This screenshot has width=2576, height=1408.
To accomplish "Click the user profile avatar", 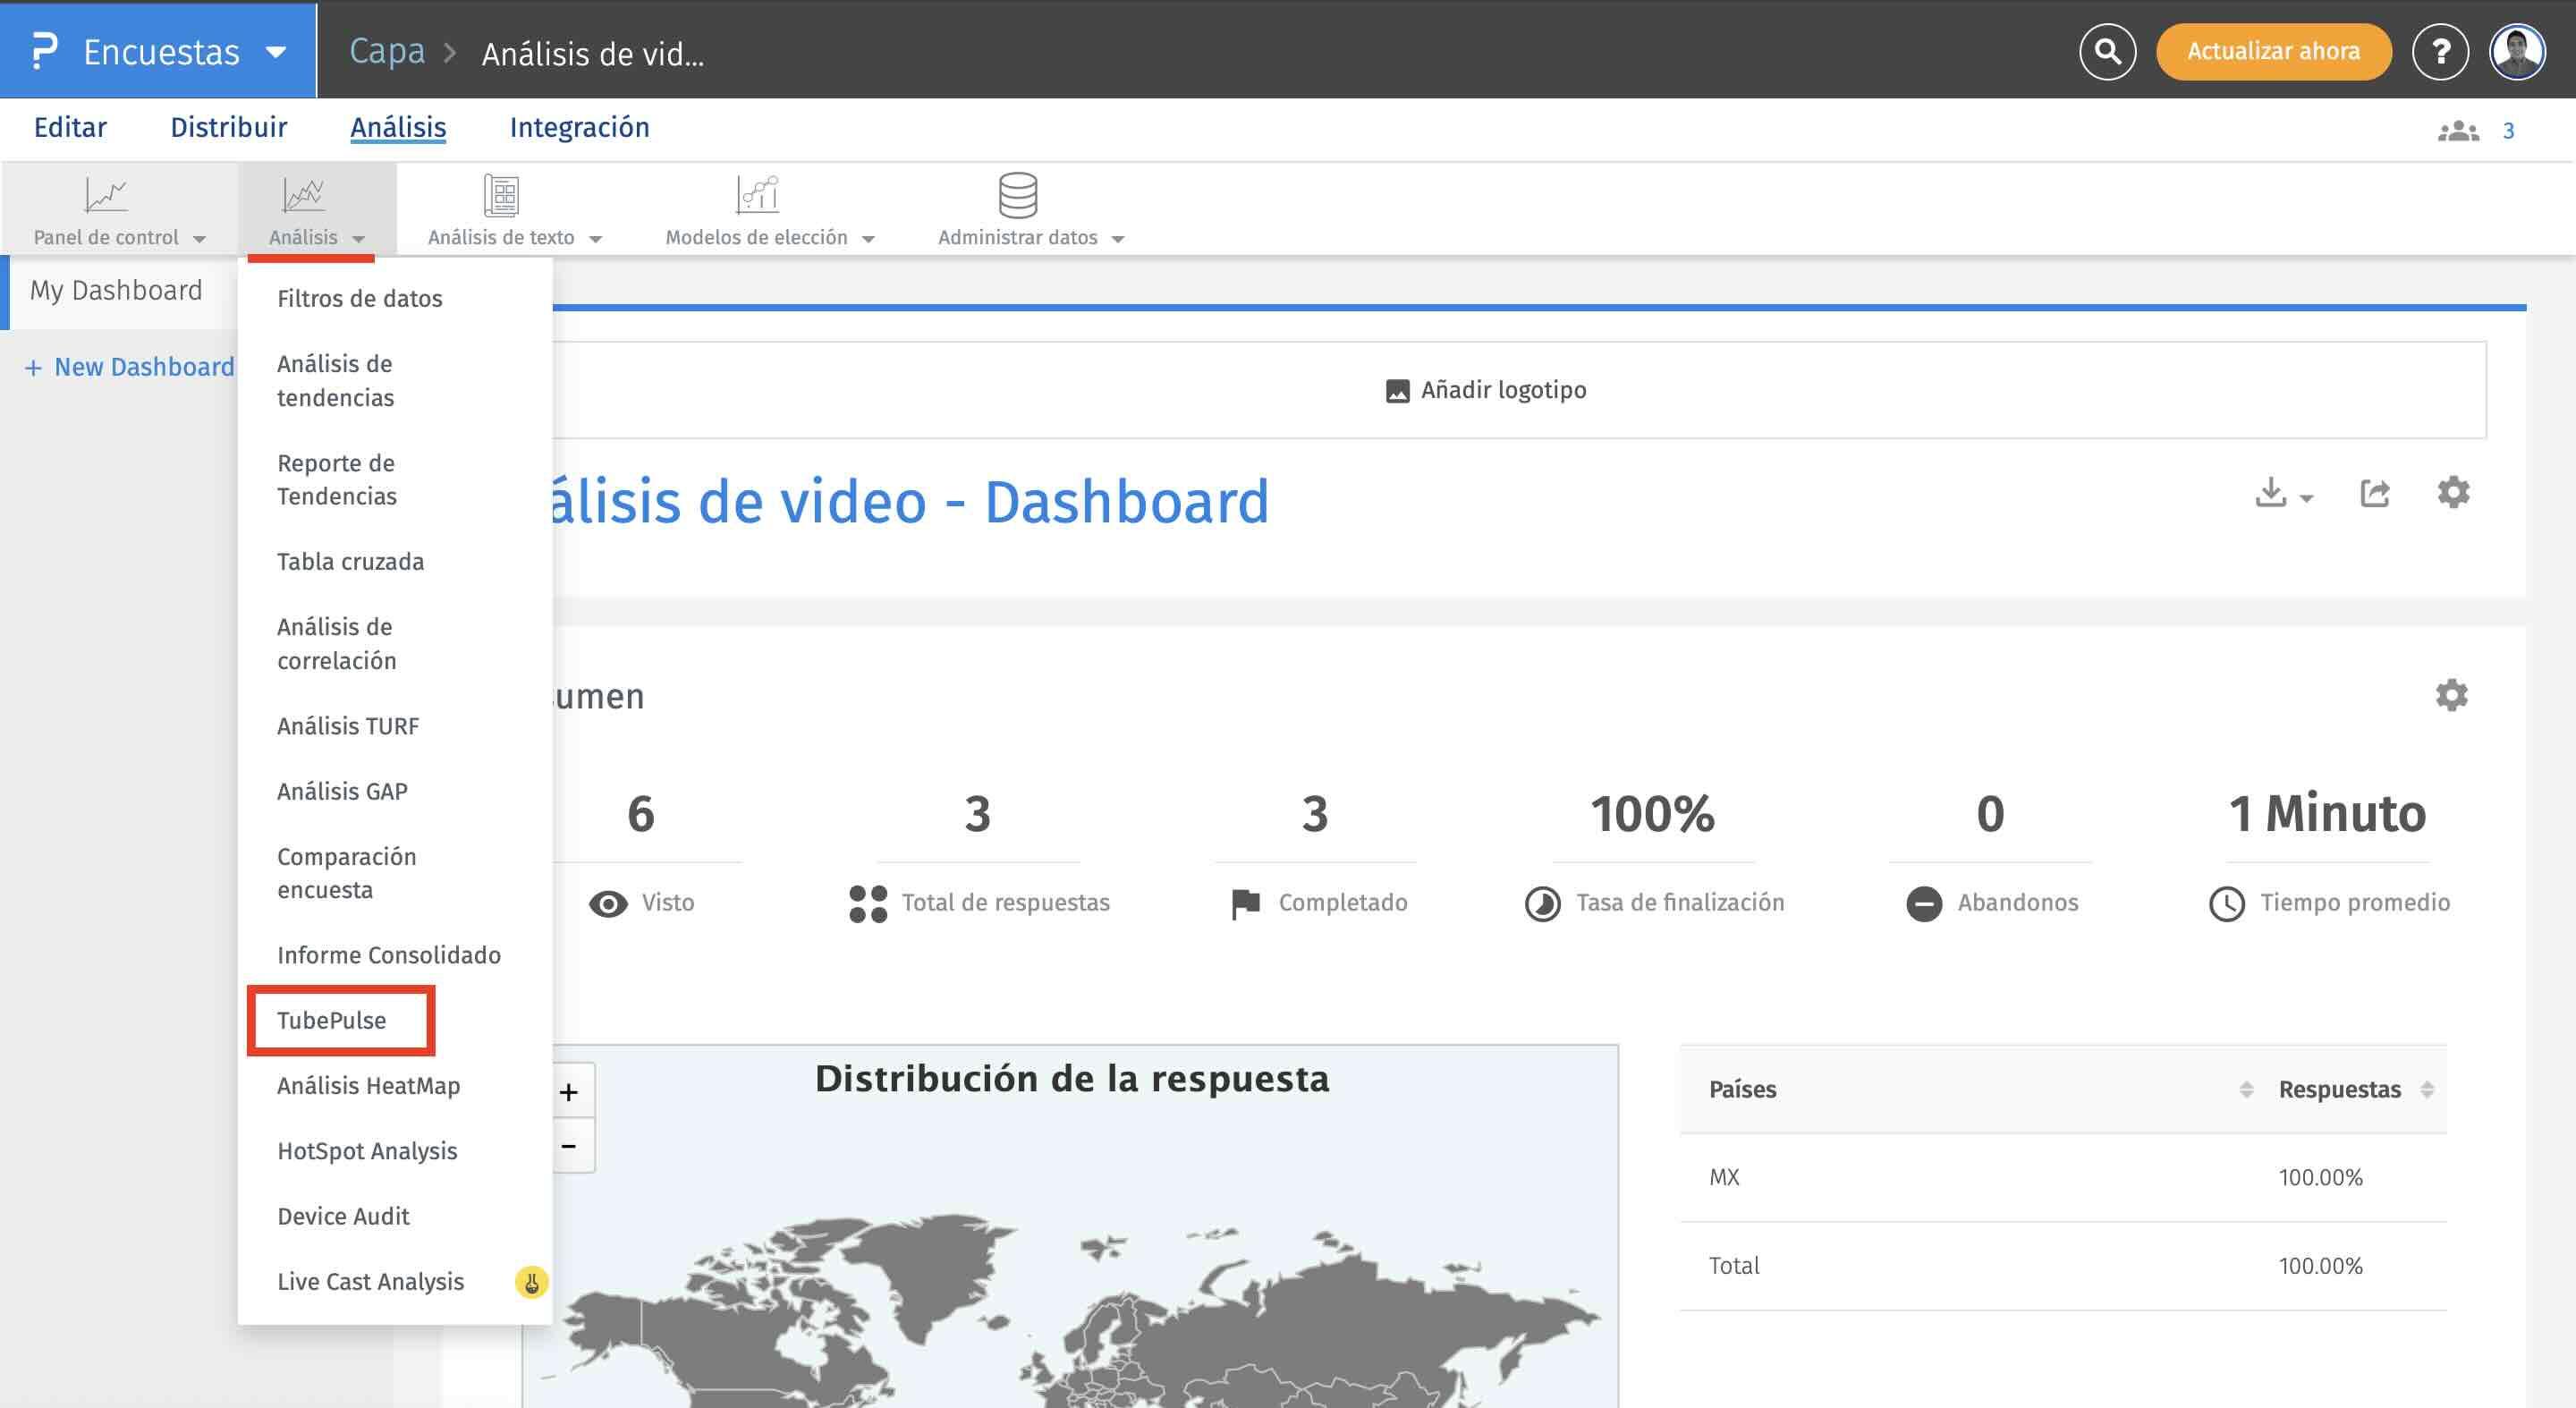I will point(2517,51).
